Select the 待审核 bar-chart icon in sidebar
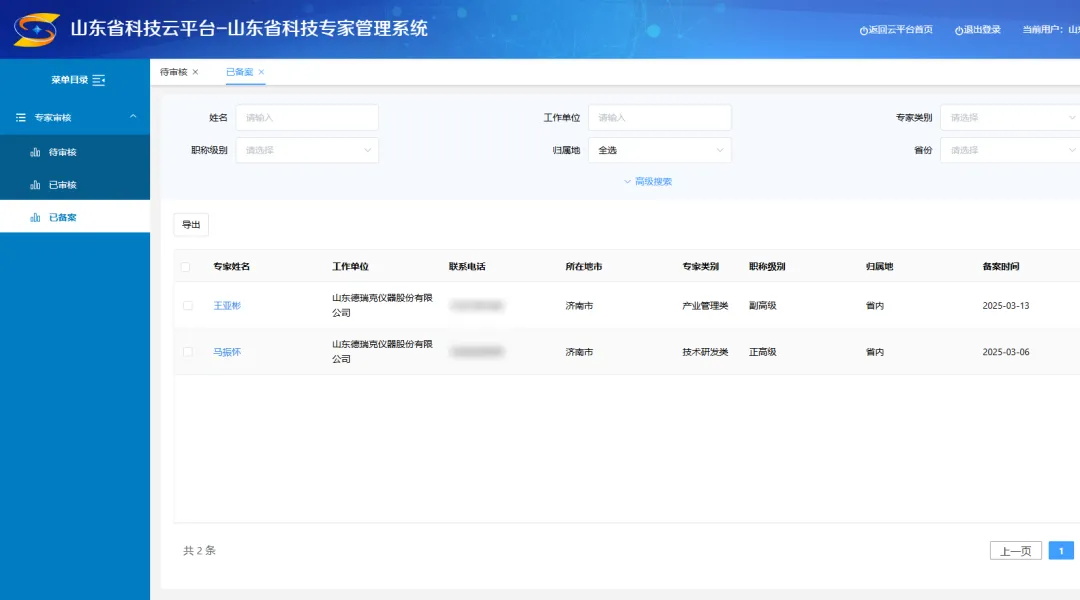 pyautogui.click(x=34, y=152)
